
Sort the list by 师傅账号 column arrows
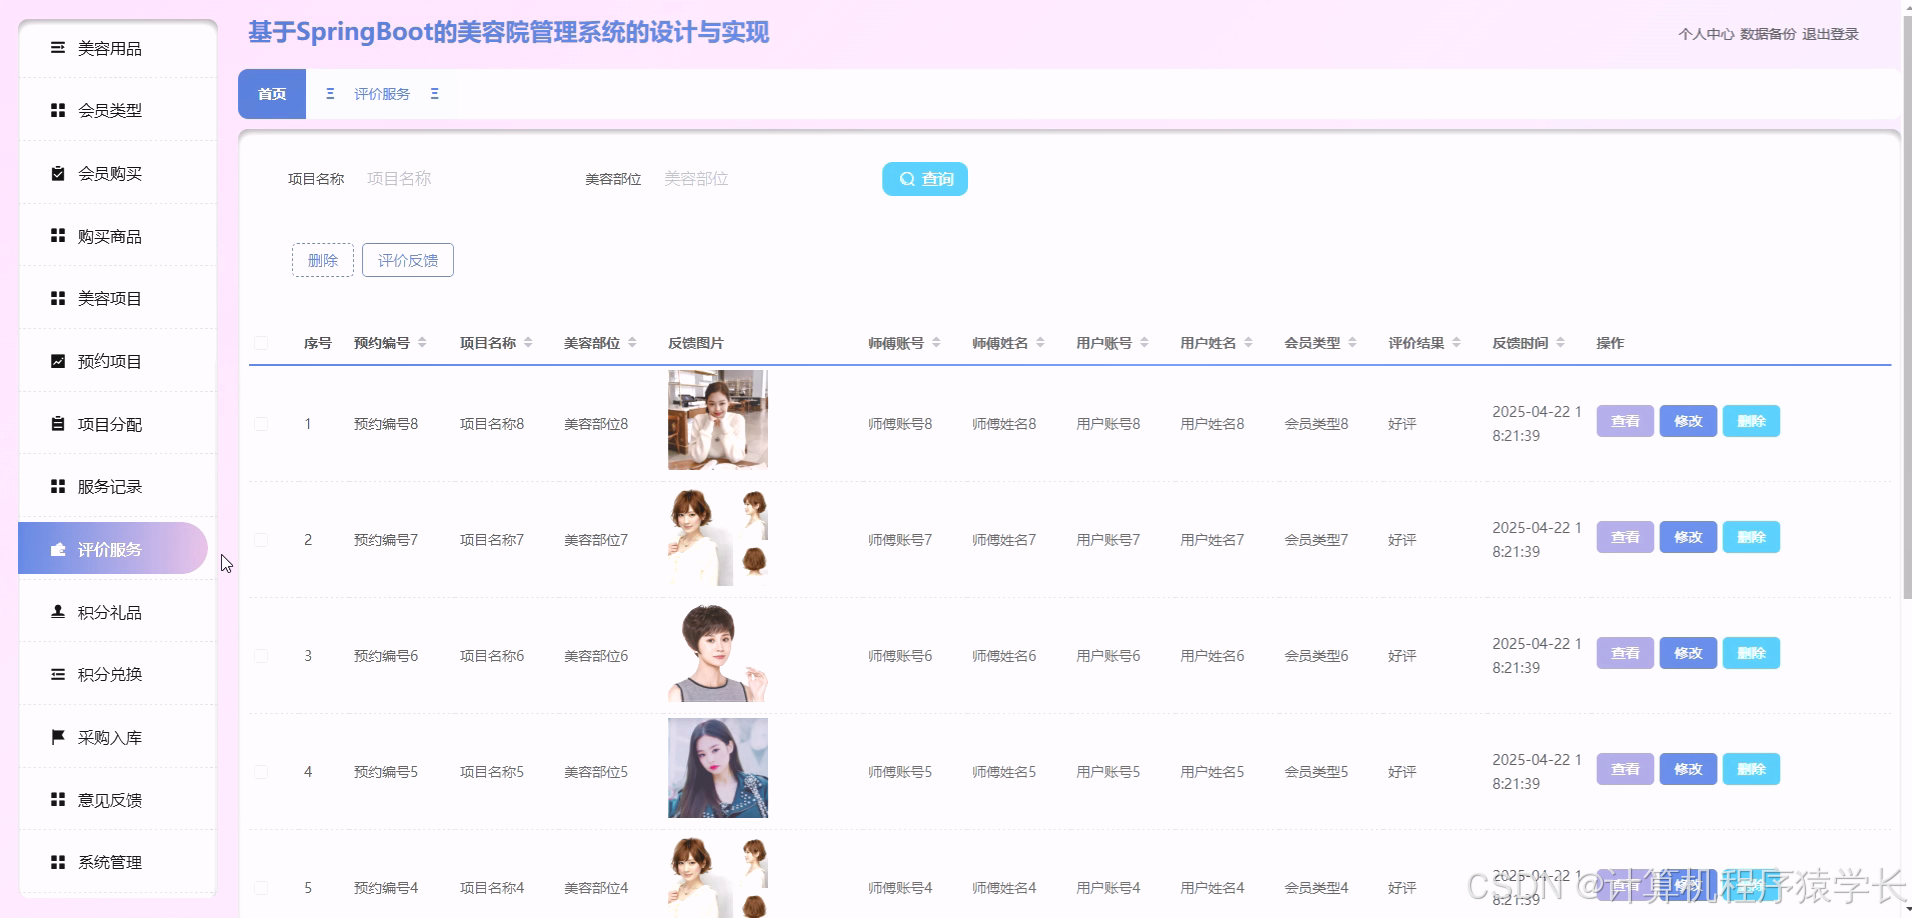[936, 343]
